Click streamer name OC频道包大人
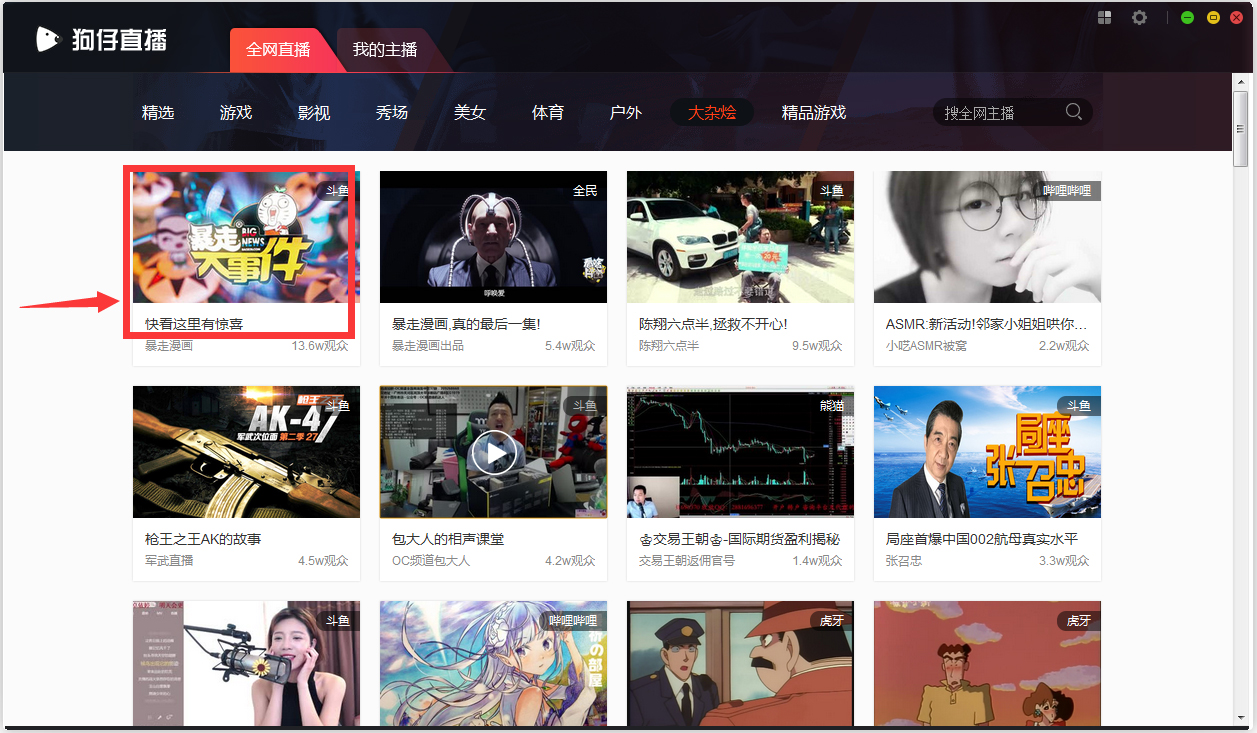The width and height of the screenshot is (1257, 733). tap(431, 561)
